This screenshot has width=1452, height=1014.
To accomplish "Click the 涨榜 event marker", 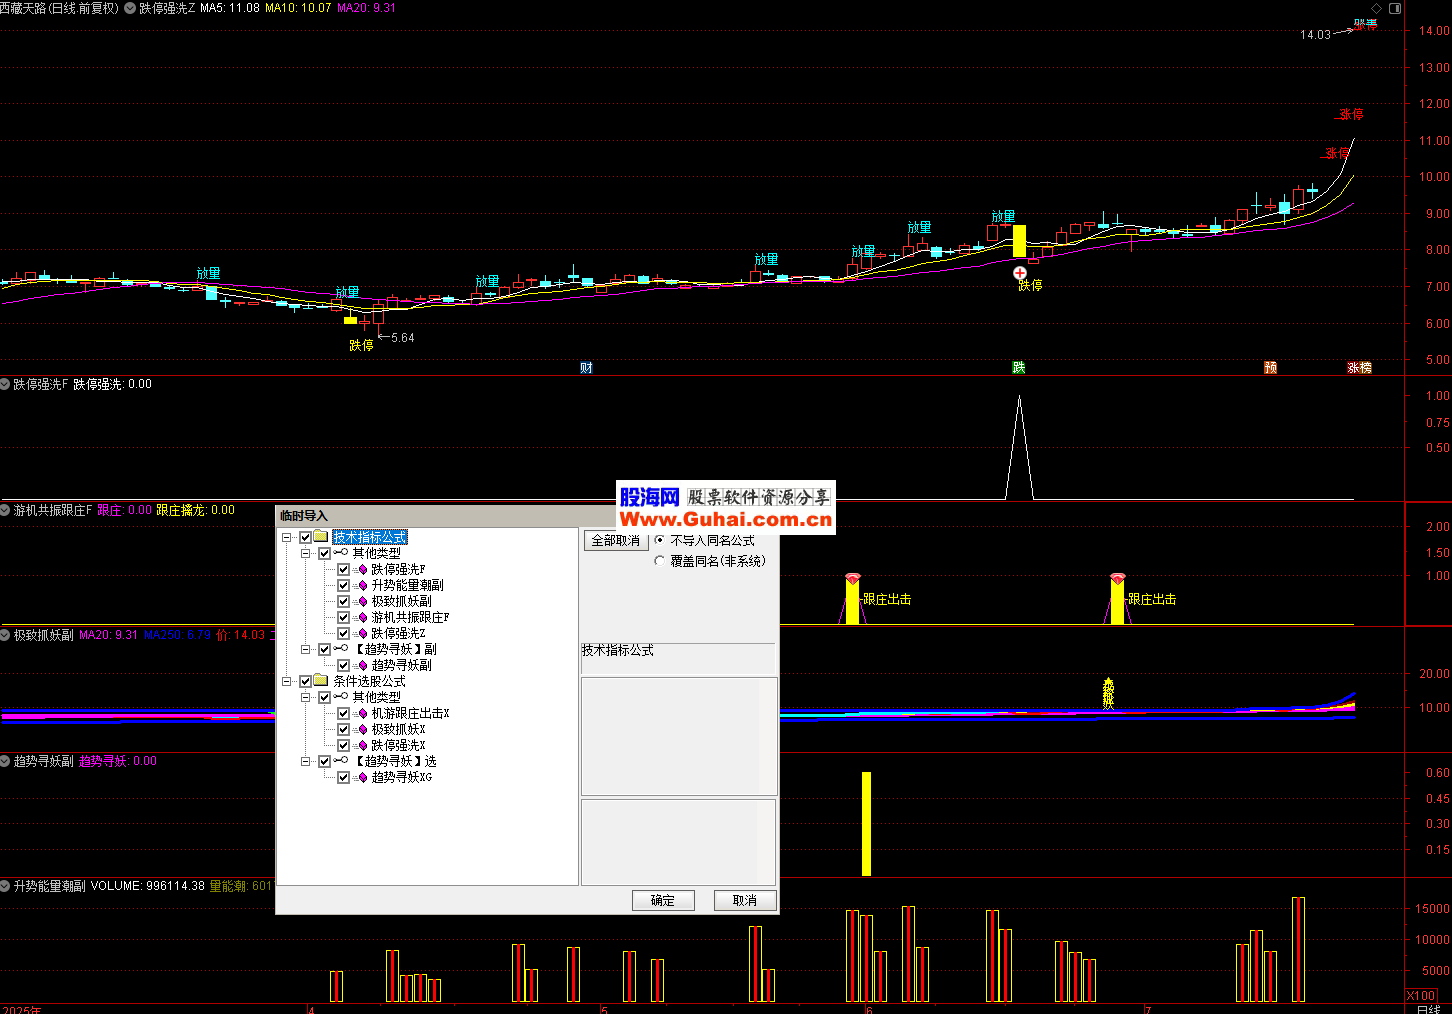I will (1360, 368).
